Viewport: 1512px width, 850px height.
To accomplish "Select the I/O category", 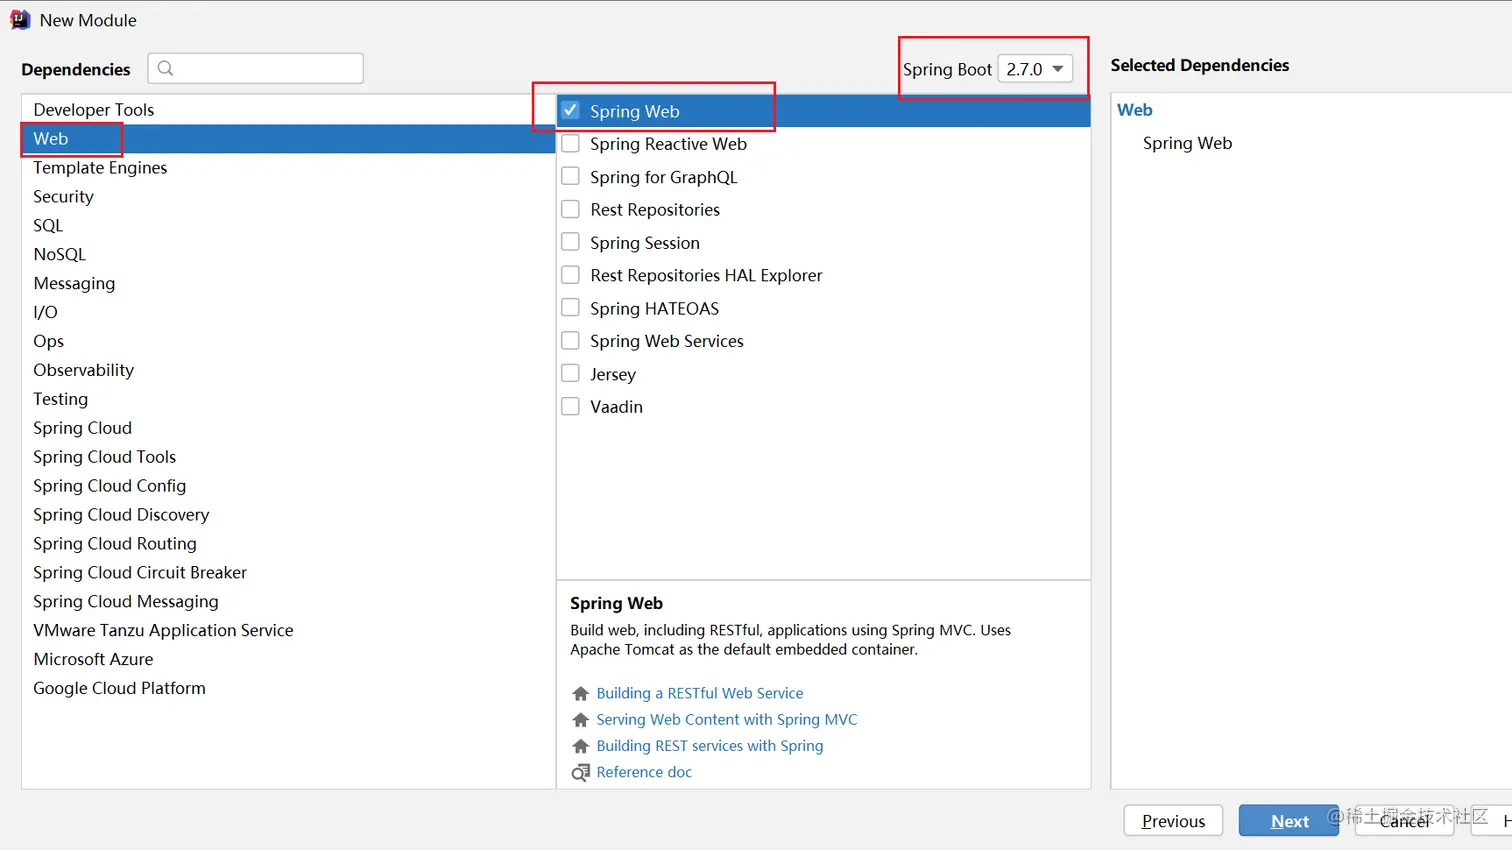I will pos(288,313).
